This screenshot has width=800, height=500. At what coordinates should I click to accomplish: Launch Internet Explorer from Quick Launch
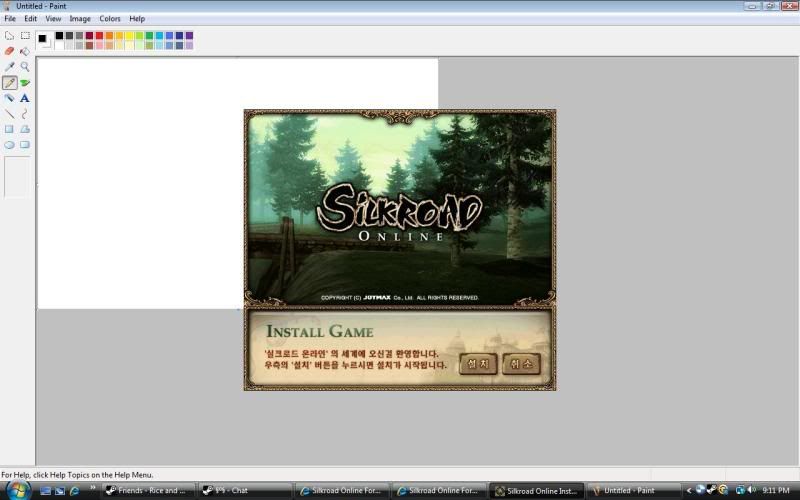click(74, 491)
